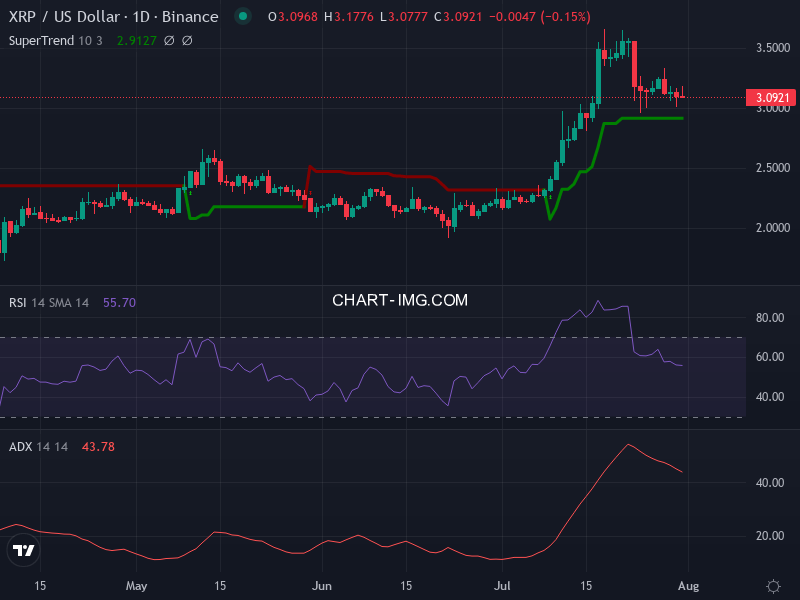Click the SuperTrend value 2.9127
Viewport: 800px width, 600px height.
136,41
